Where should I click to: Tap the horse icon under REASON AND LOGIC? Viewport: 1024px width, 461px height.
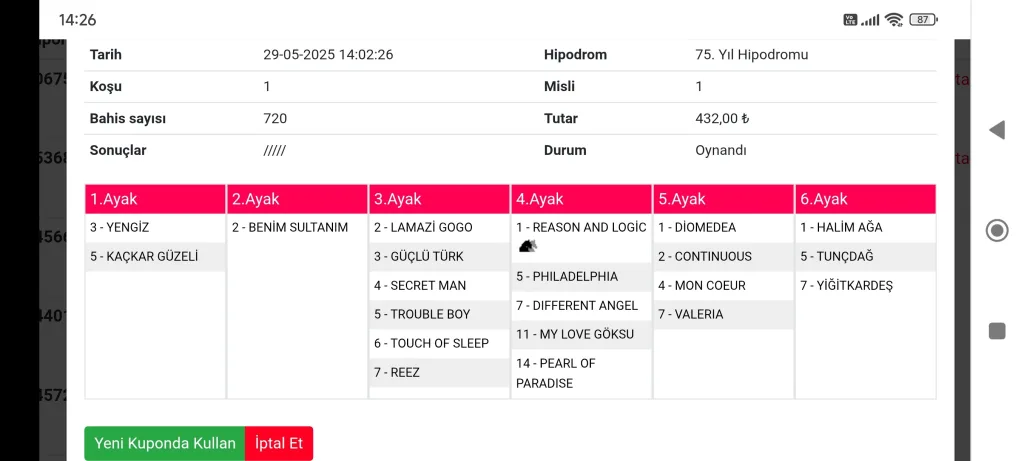[528, 246]
